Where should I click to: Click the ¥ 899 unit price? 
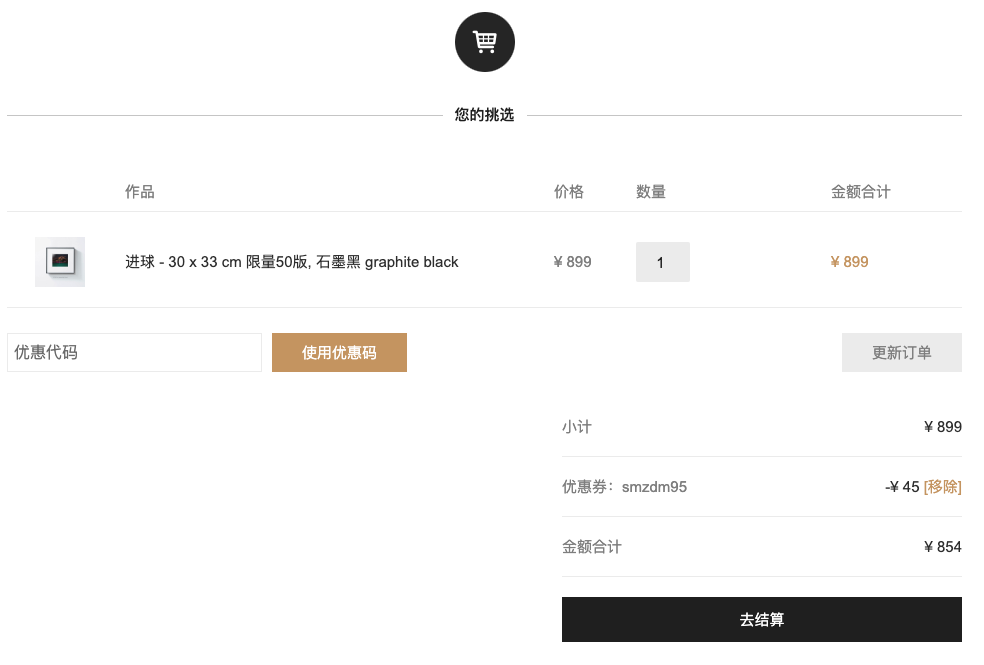[x=572, y=262]
